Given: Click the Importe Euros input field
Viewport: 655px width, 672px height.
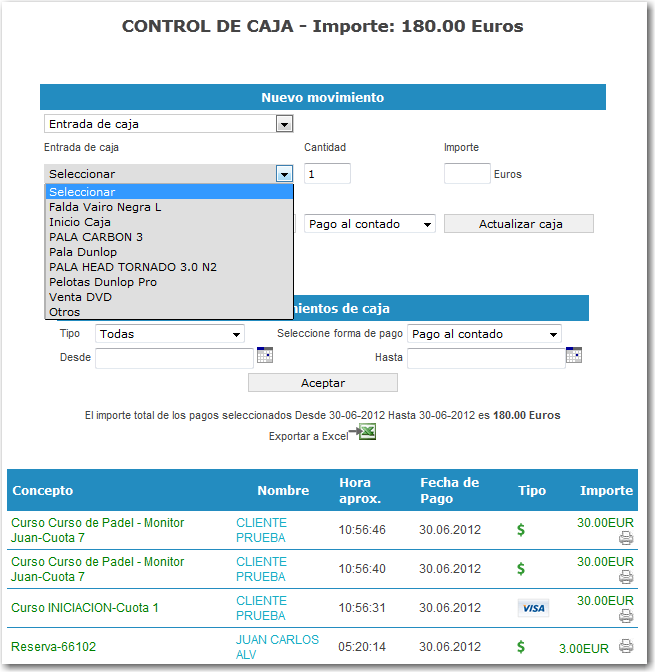Looking at the screenshot, I should click(x=467, y=174).
